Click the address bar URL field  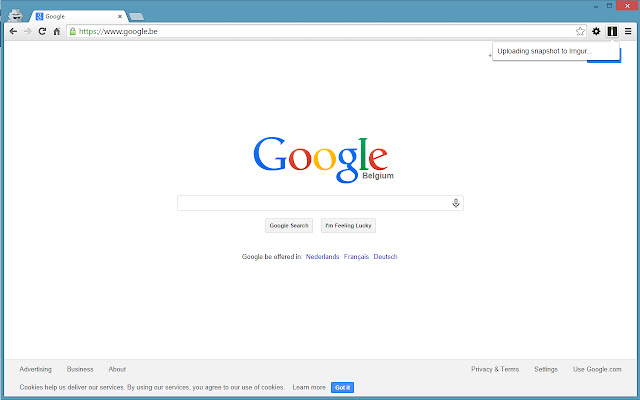(324, 31)
